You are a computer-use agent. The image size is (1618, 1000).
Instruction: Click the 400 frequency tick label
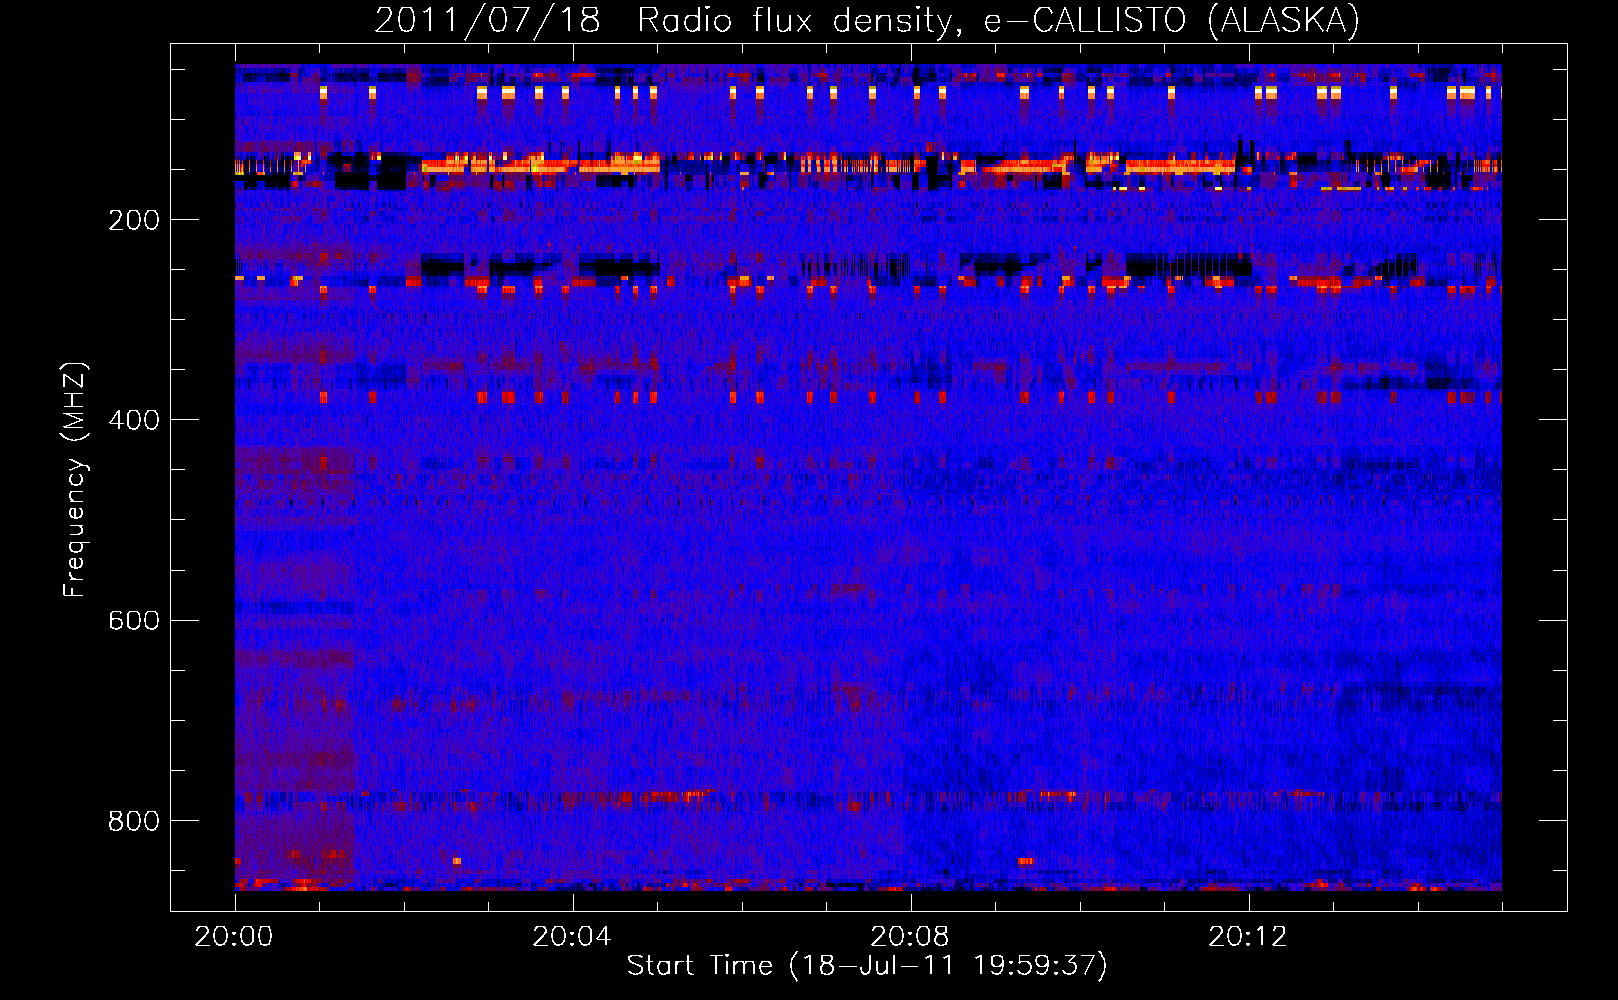pos(134,420)
